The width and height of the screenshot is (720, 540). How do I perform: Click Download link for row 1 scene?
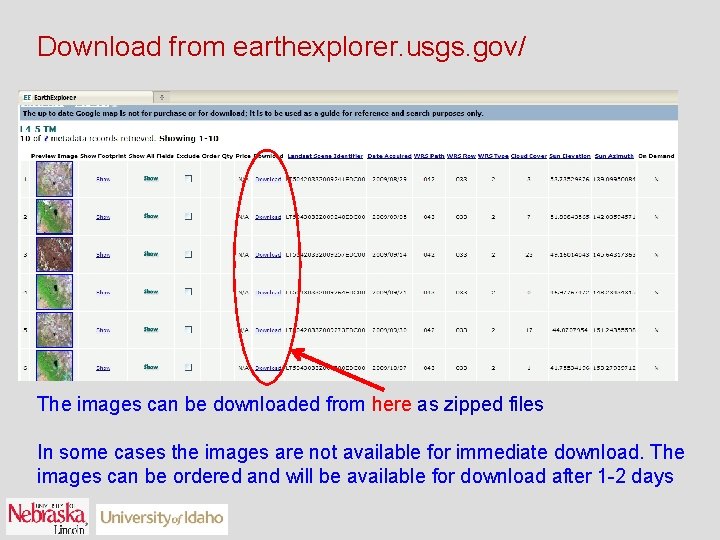268,179
